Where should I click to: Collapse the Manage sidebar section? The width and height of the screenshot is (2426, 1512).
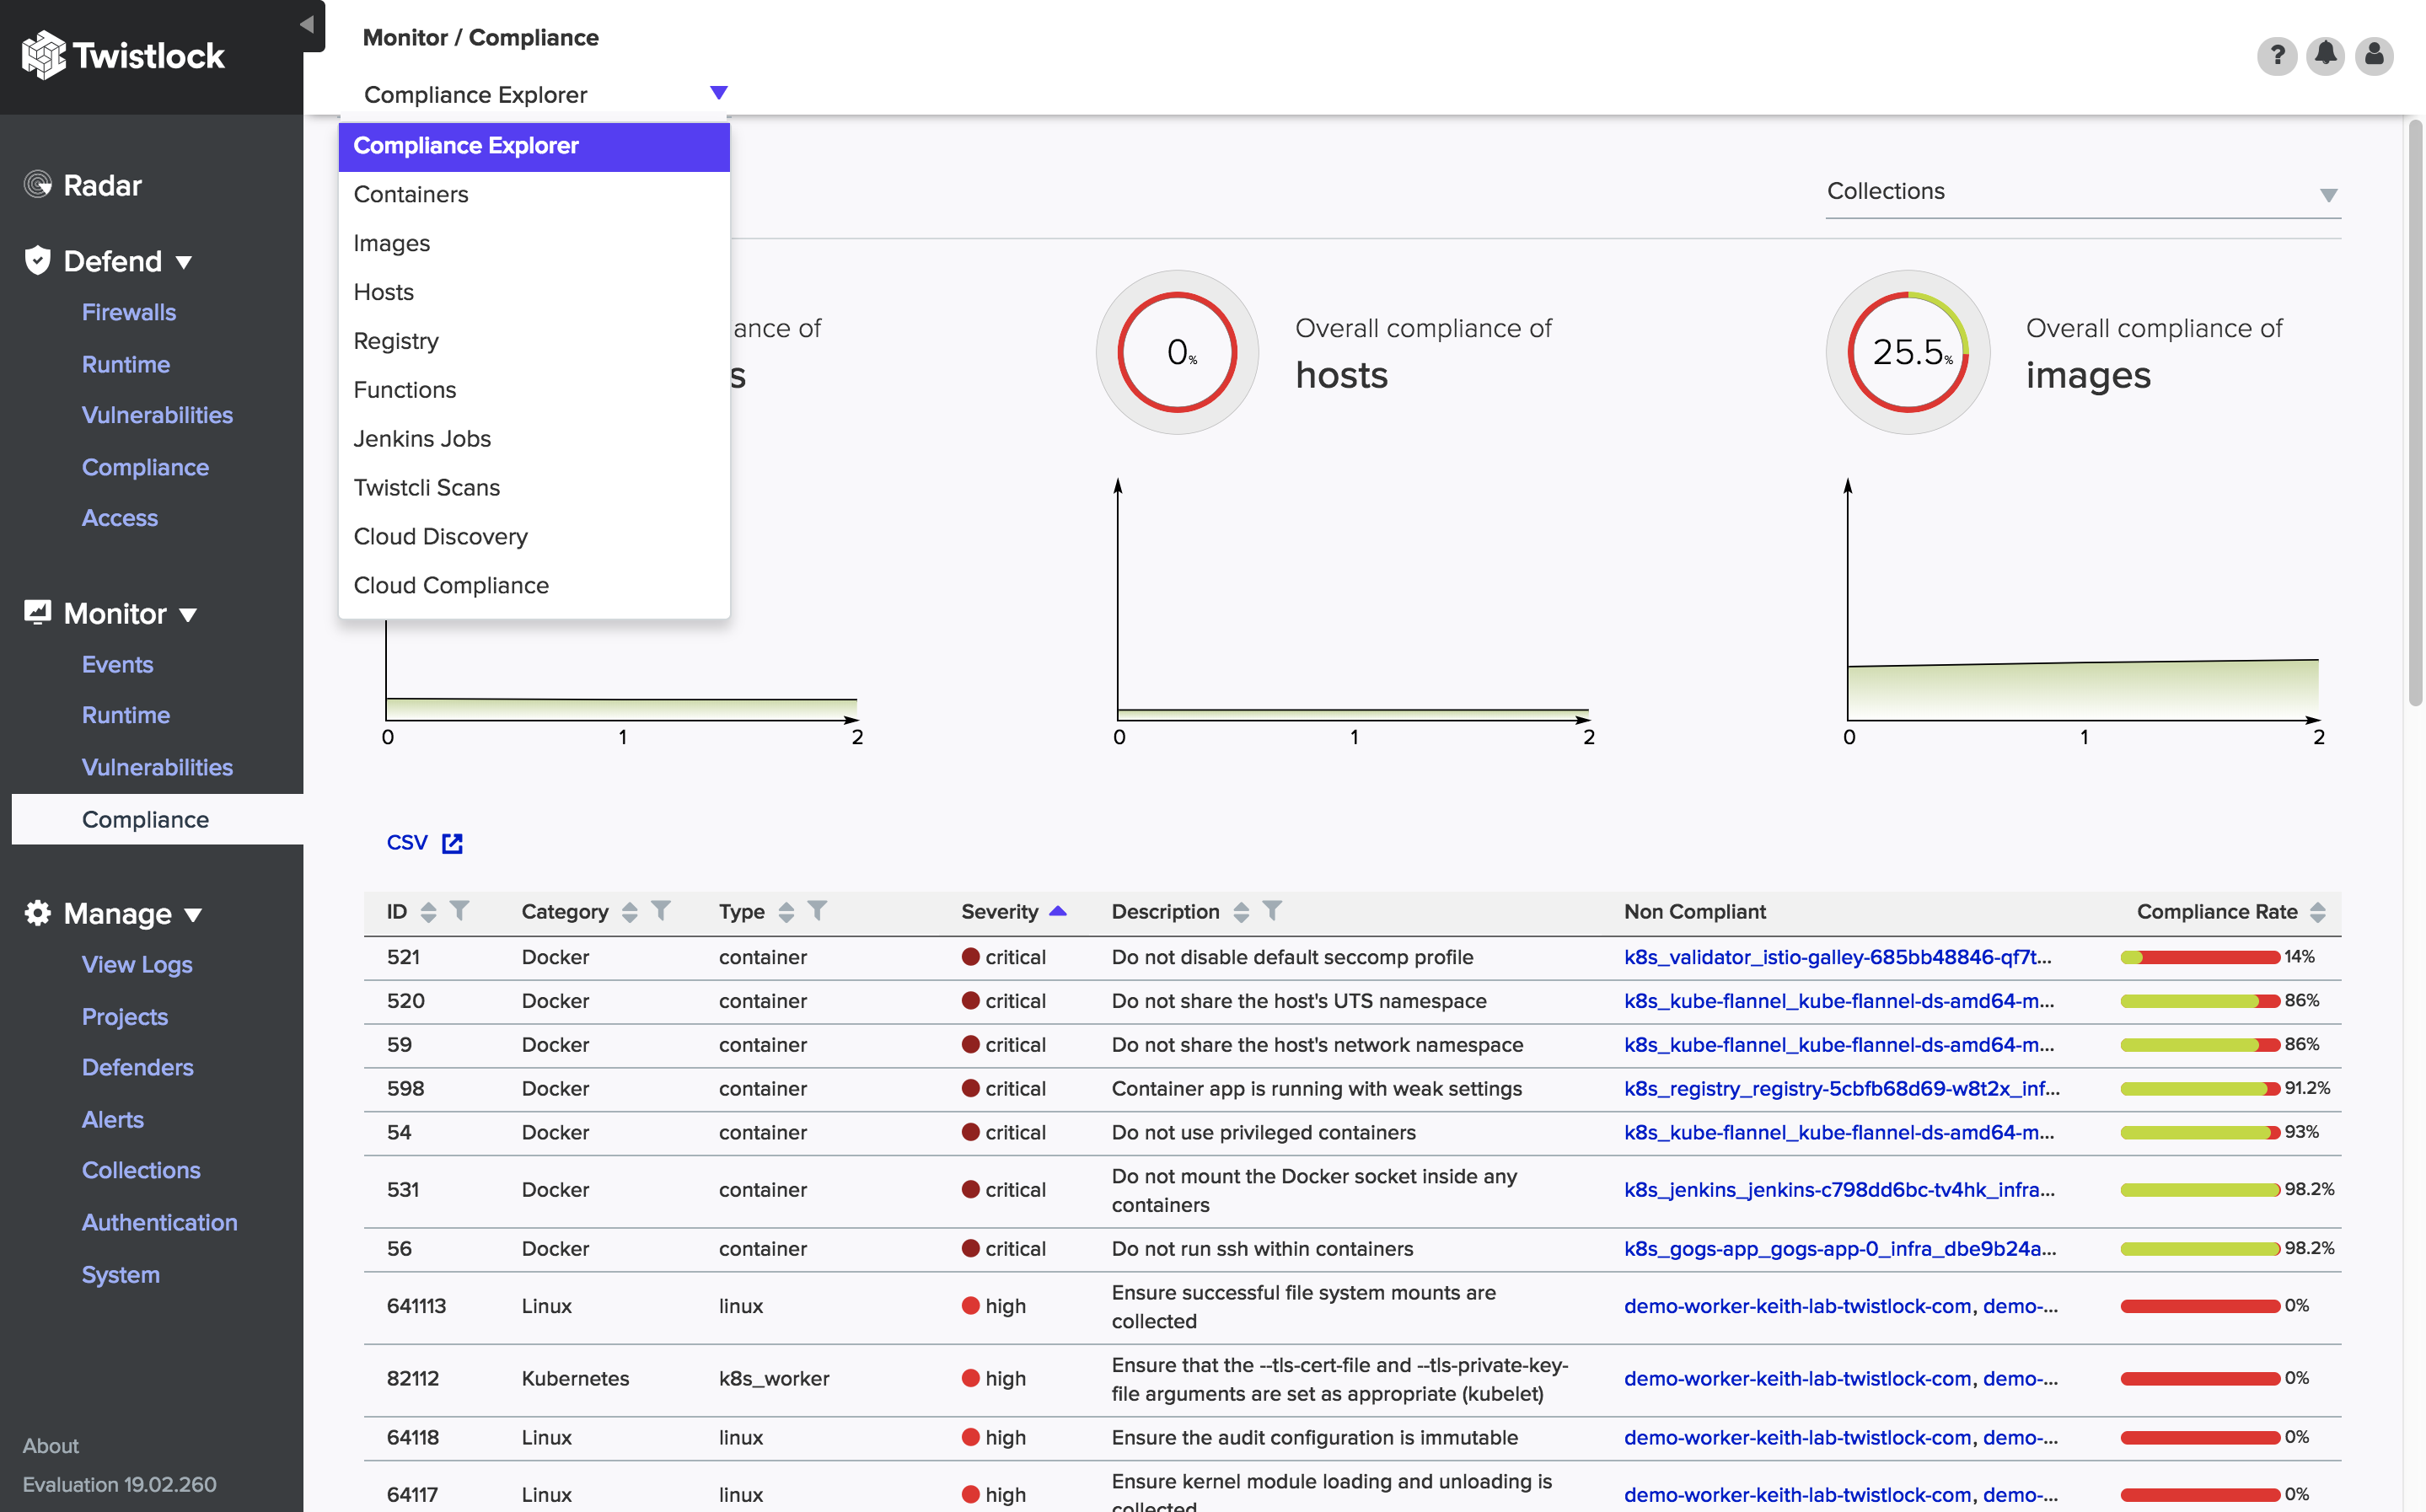point(193,914)
